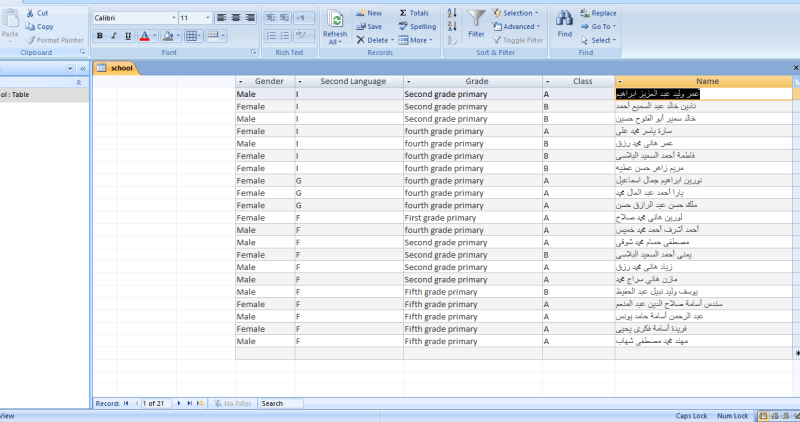Go to last record in navigator
This screenshot has width=800, height=422.
pyautogui.click(x=189, y=403)
